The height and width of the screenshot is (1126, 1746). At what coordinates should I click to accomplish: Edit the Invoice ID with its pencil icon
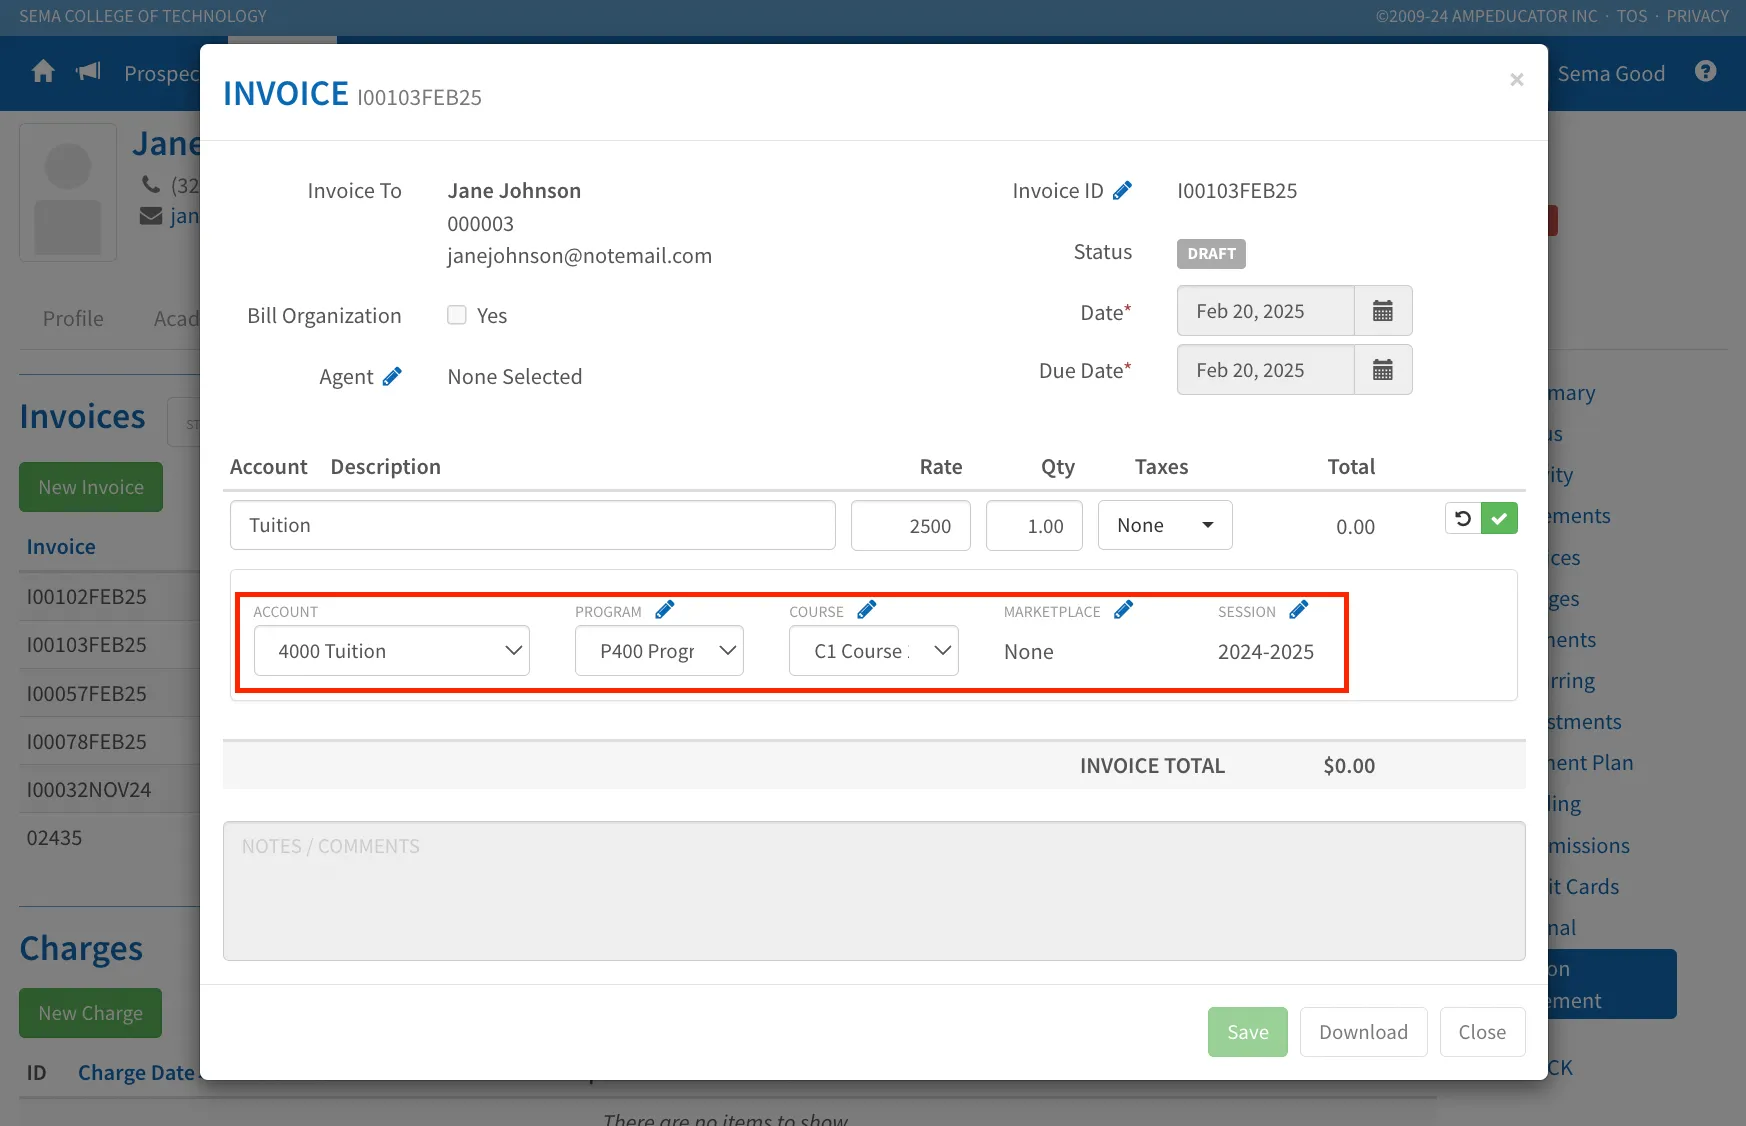click(1123, 190)
